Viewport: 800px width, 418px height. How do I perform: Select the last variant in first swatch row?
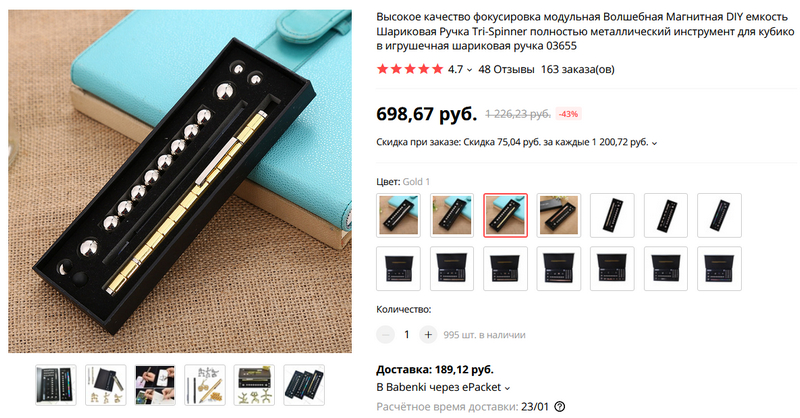point(719,215)
